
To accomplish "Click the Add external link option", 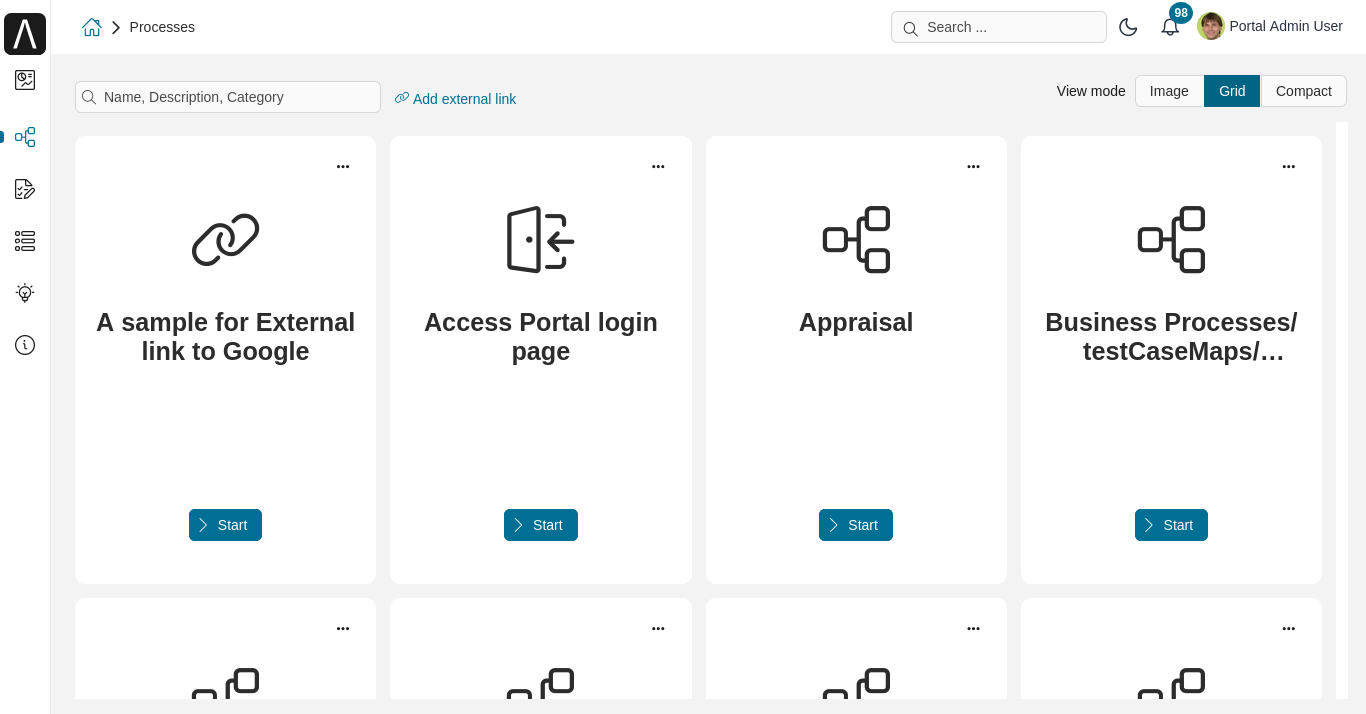I will [x=455, y=98].
